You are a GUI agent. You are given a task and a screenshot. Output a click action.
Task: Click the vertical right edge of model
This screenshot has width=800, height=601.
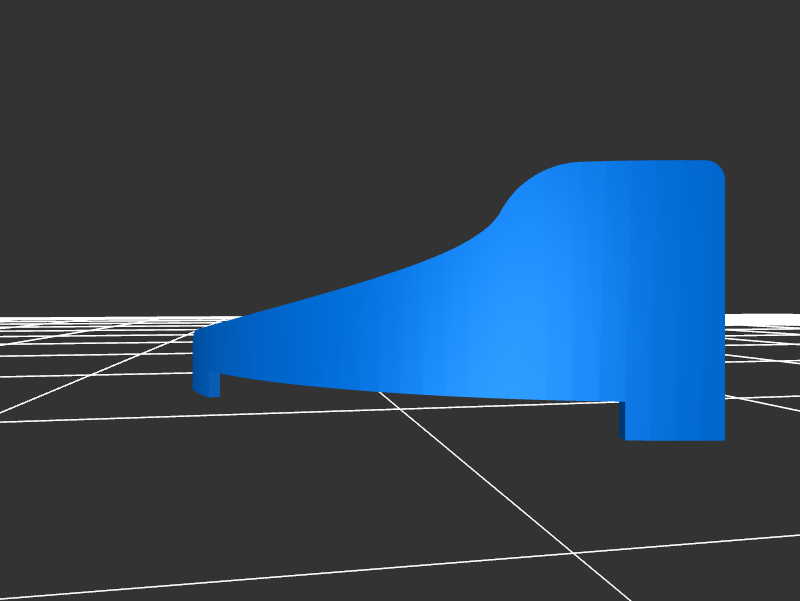pos(723,300)
